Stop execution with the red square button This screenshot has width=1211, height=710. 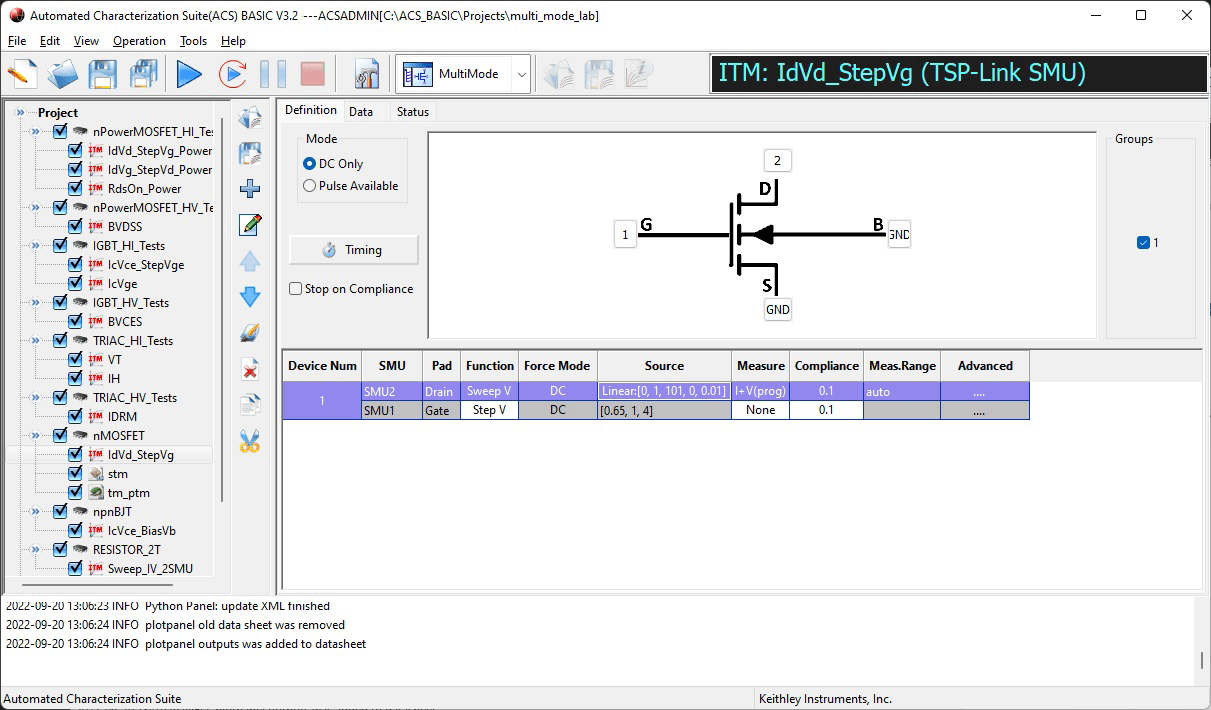pyautogui.click(x=313, y=74)
